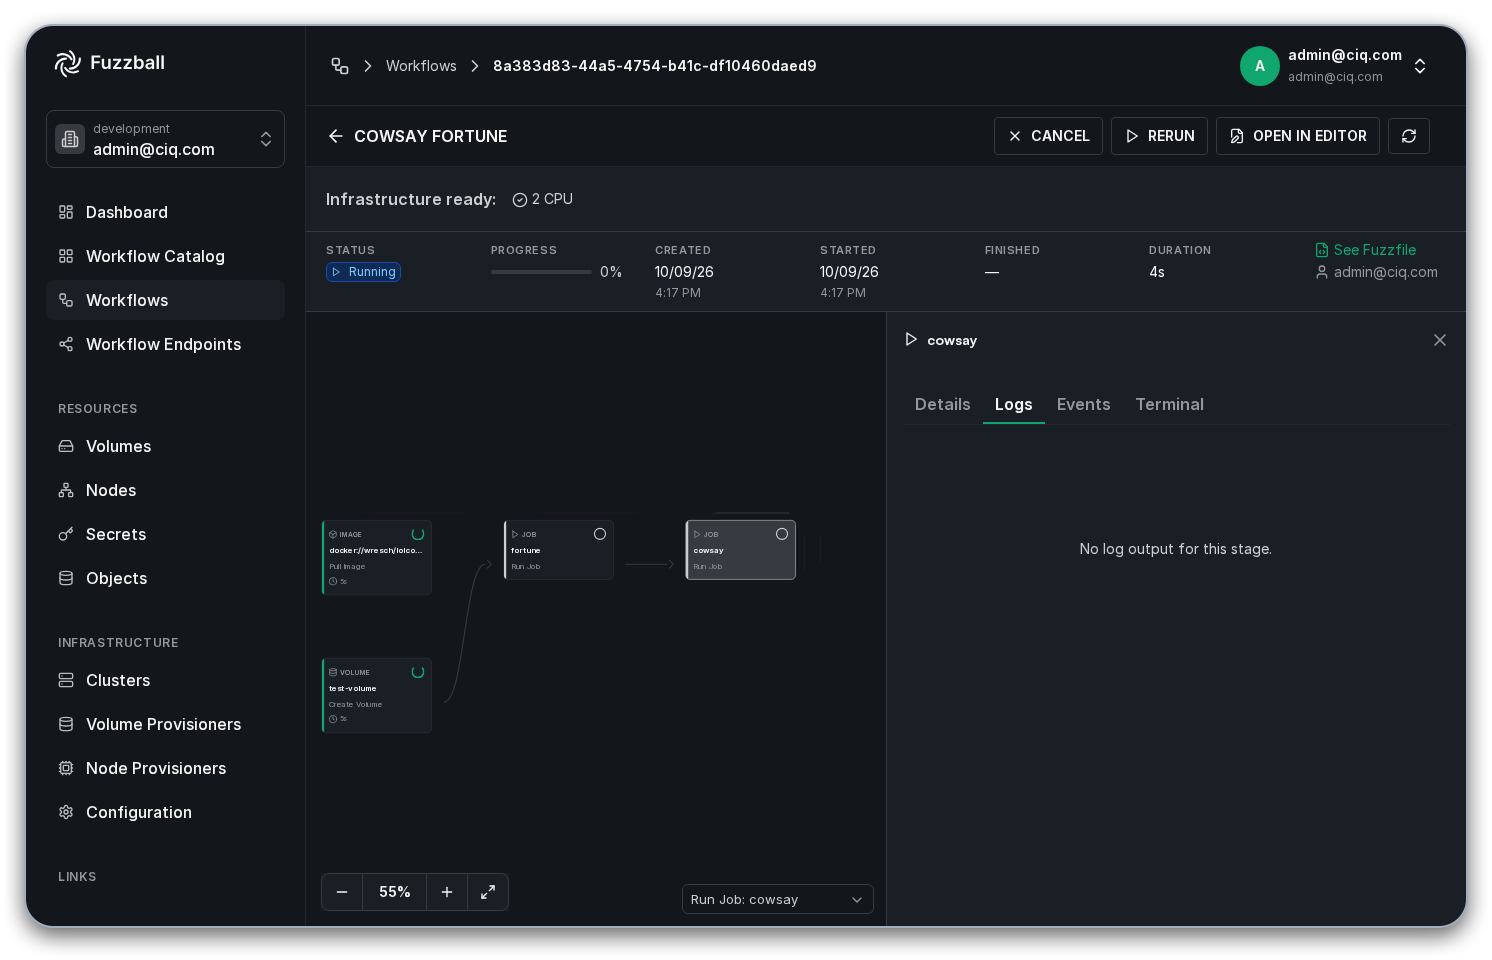The image size is (1492, 960).
Task: Select the test-volume node in graph
Action: point(377,695)
